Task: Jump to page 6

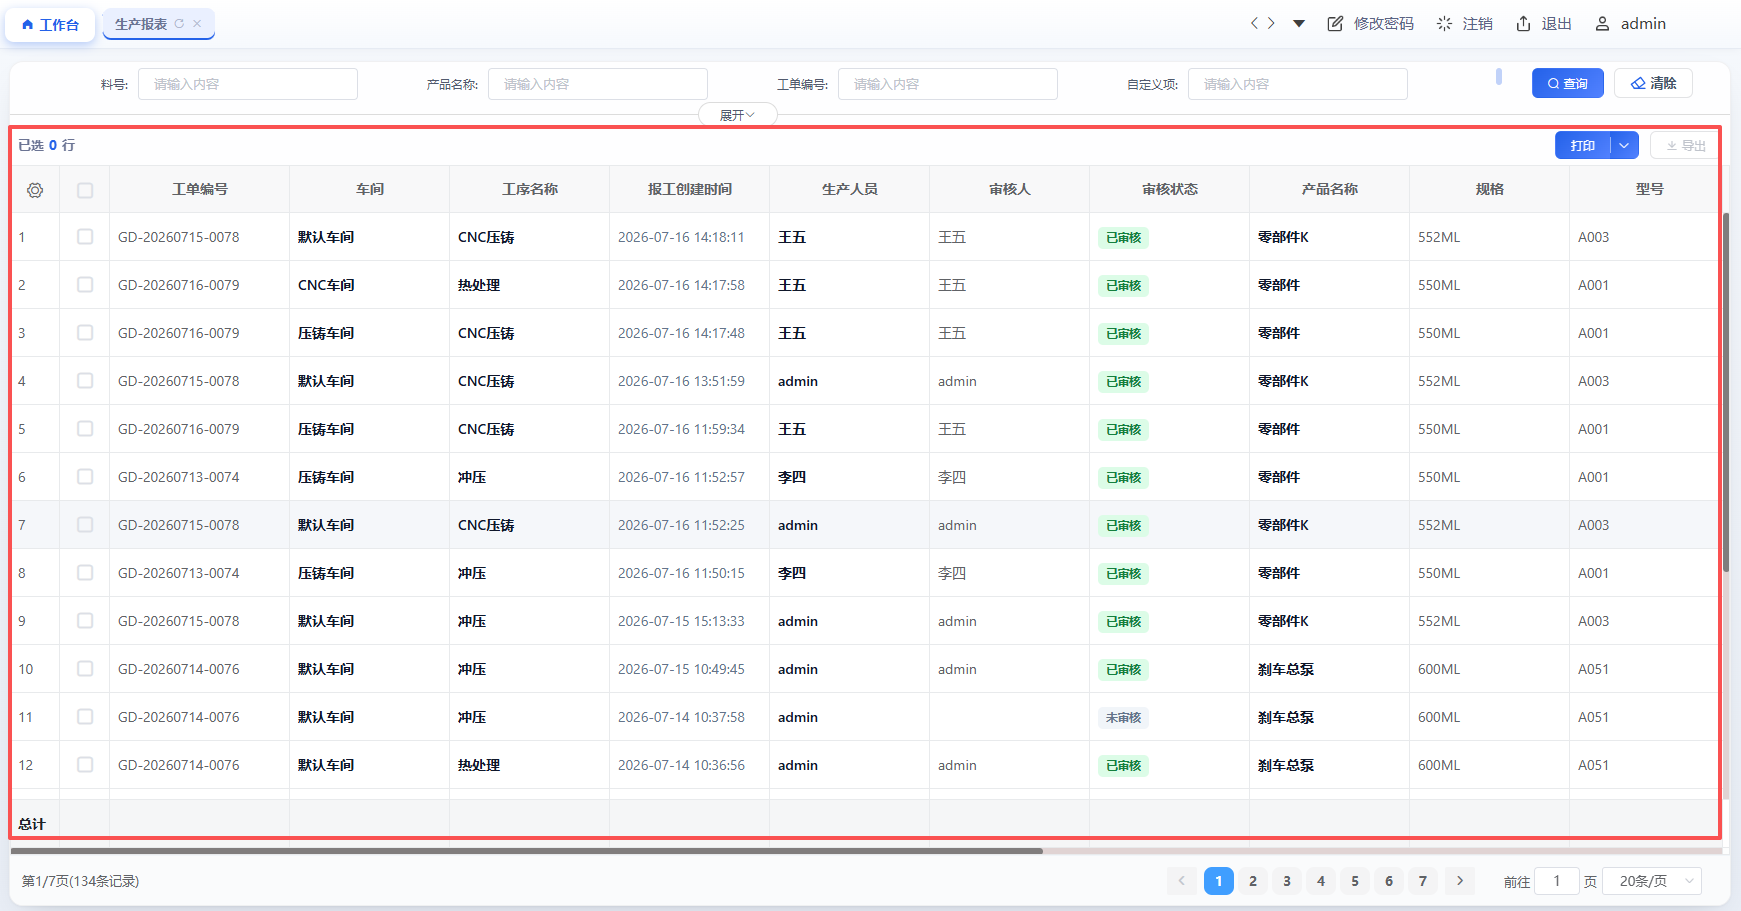Action: coord(1389,881)
